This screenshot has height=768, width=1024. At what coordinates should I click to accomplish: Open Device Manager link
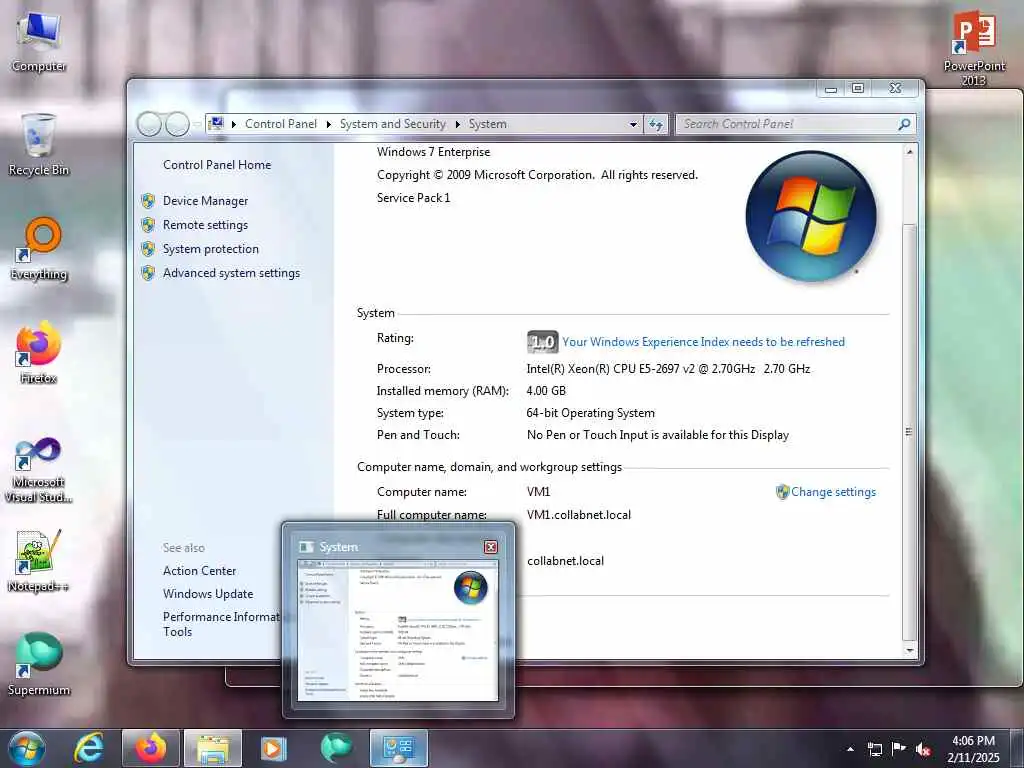pyautogui.click(x=206, y=201)
